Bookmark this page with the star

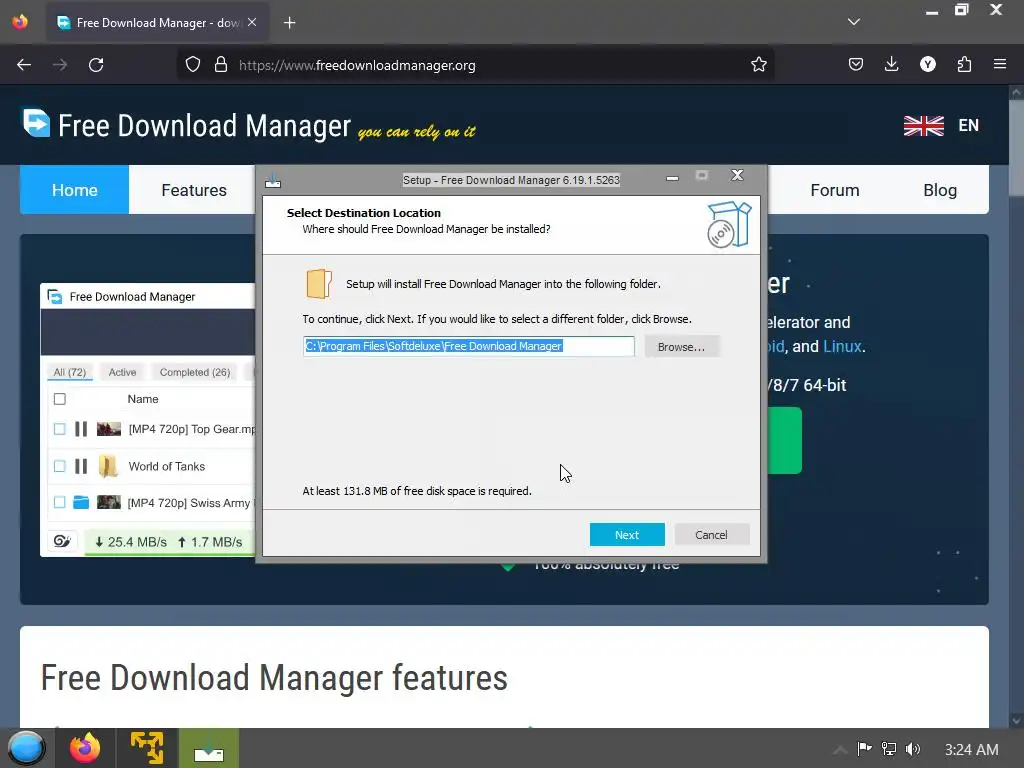pyautogui.click(x=758, y=65)
